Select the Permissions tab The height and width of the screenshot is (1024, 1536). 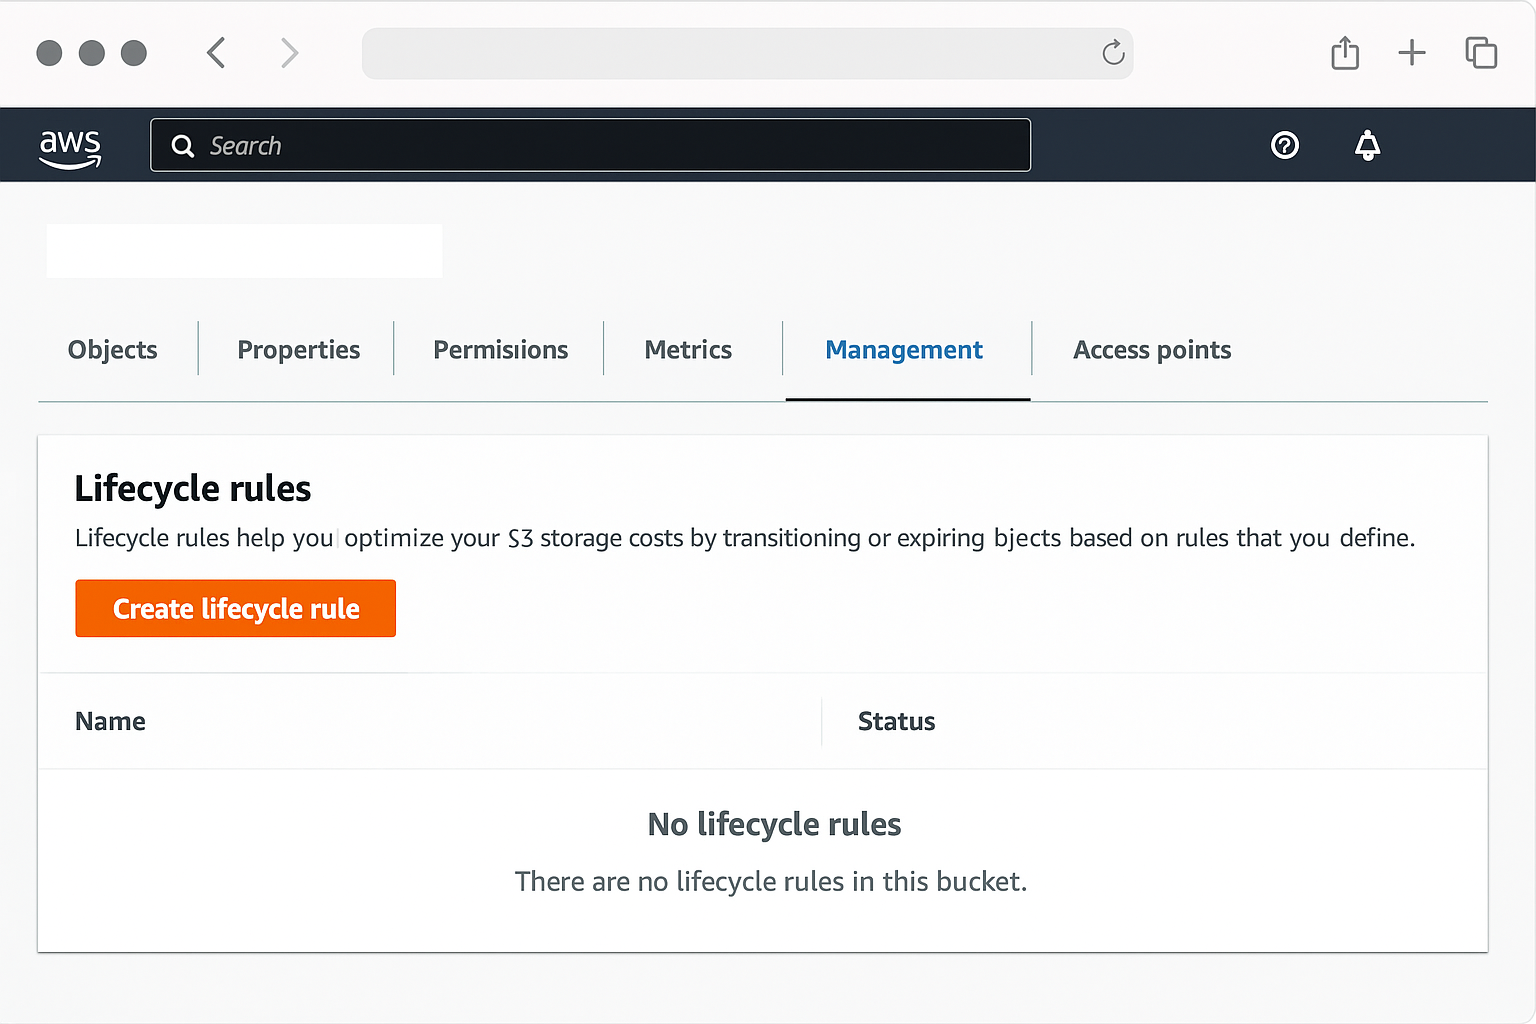[x=500, y=350]
